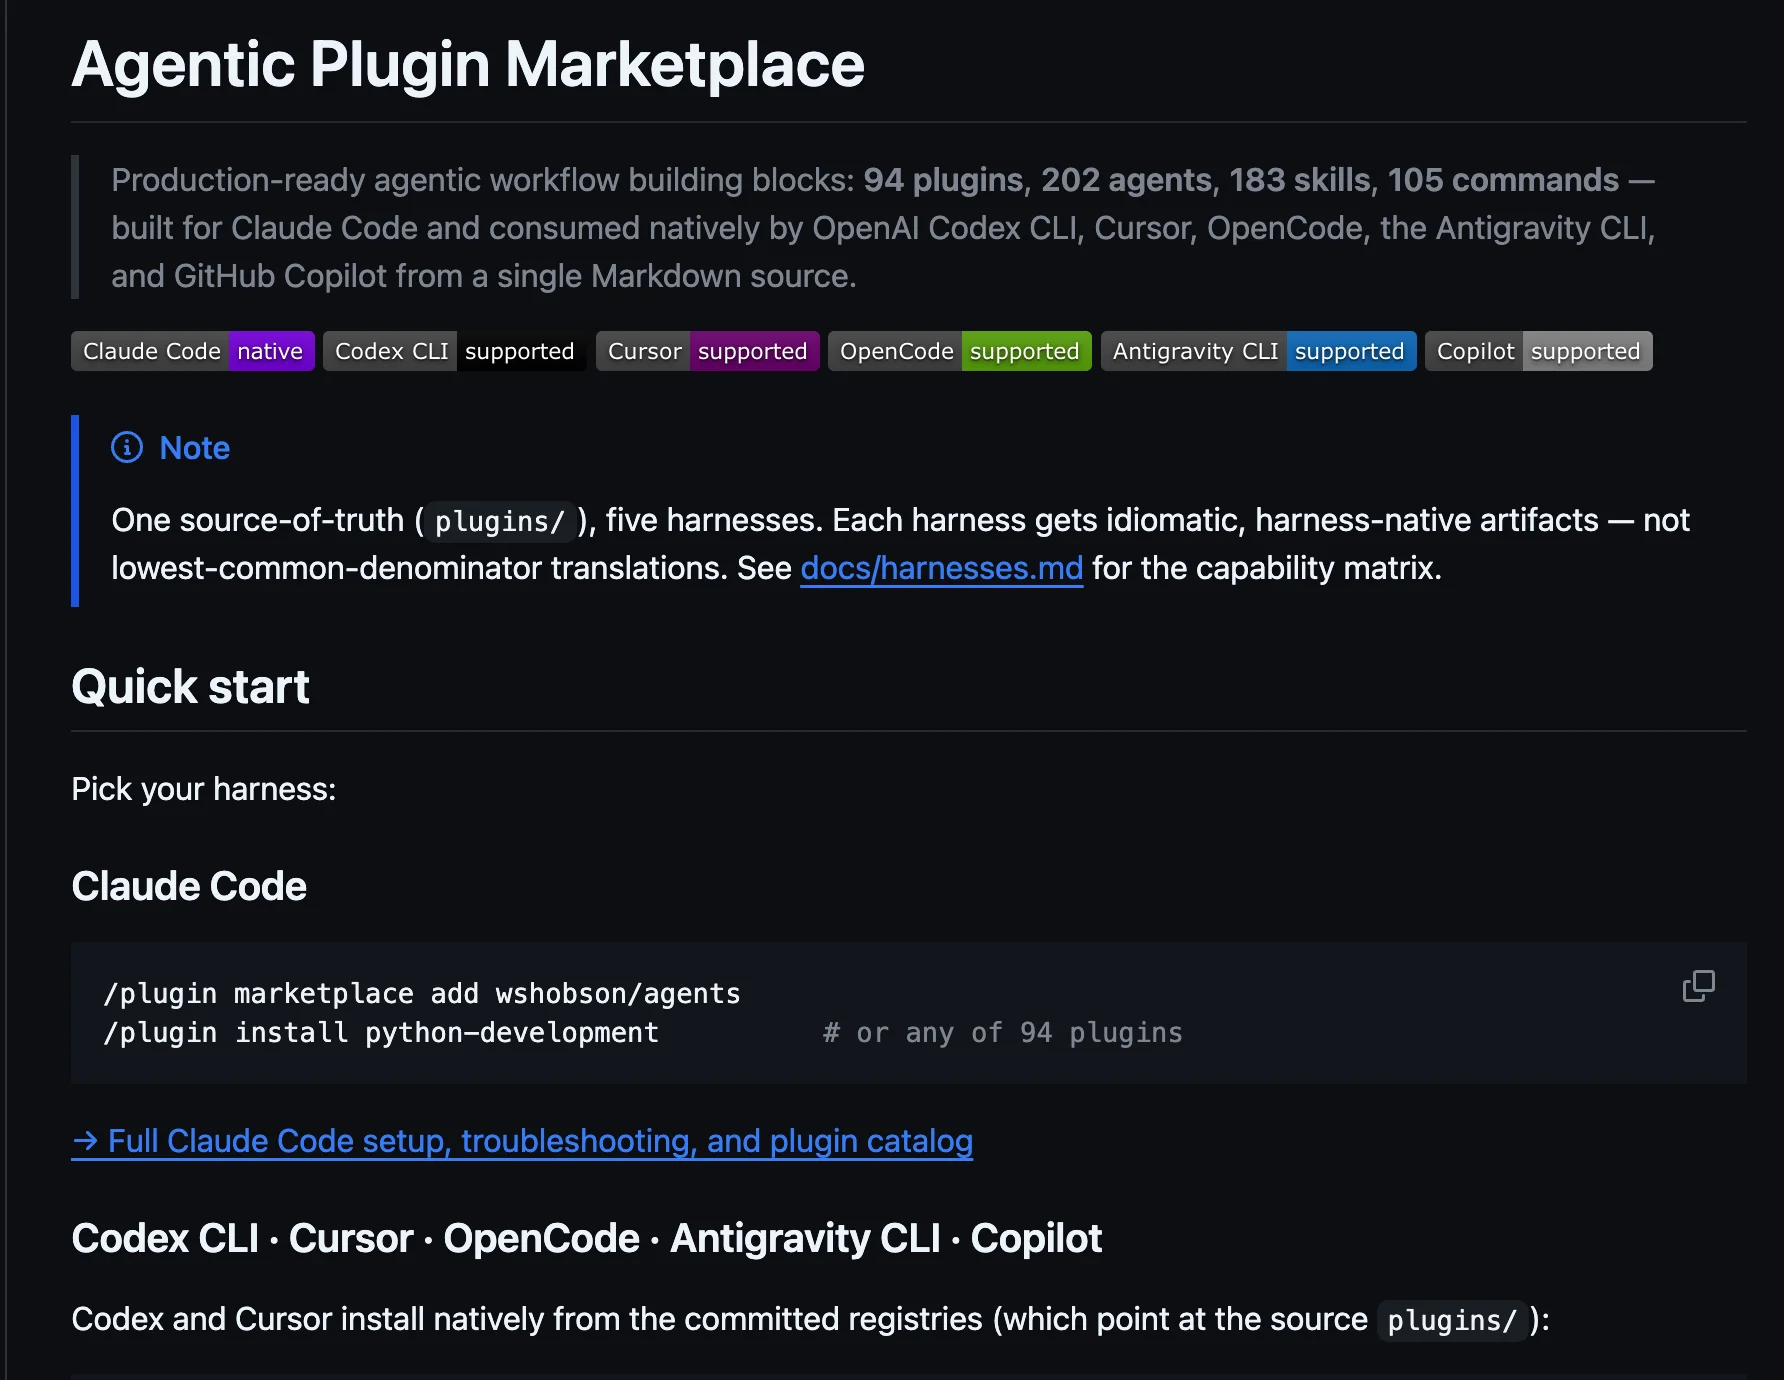Copy the Claude Code install commands
The width and height of the screenshot is (1784, 1380).
click(x=1698, y=986)
